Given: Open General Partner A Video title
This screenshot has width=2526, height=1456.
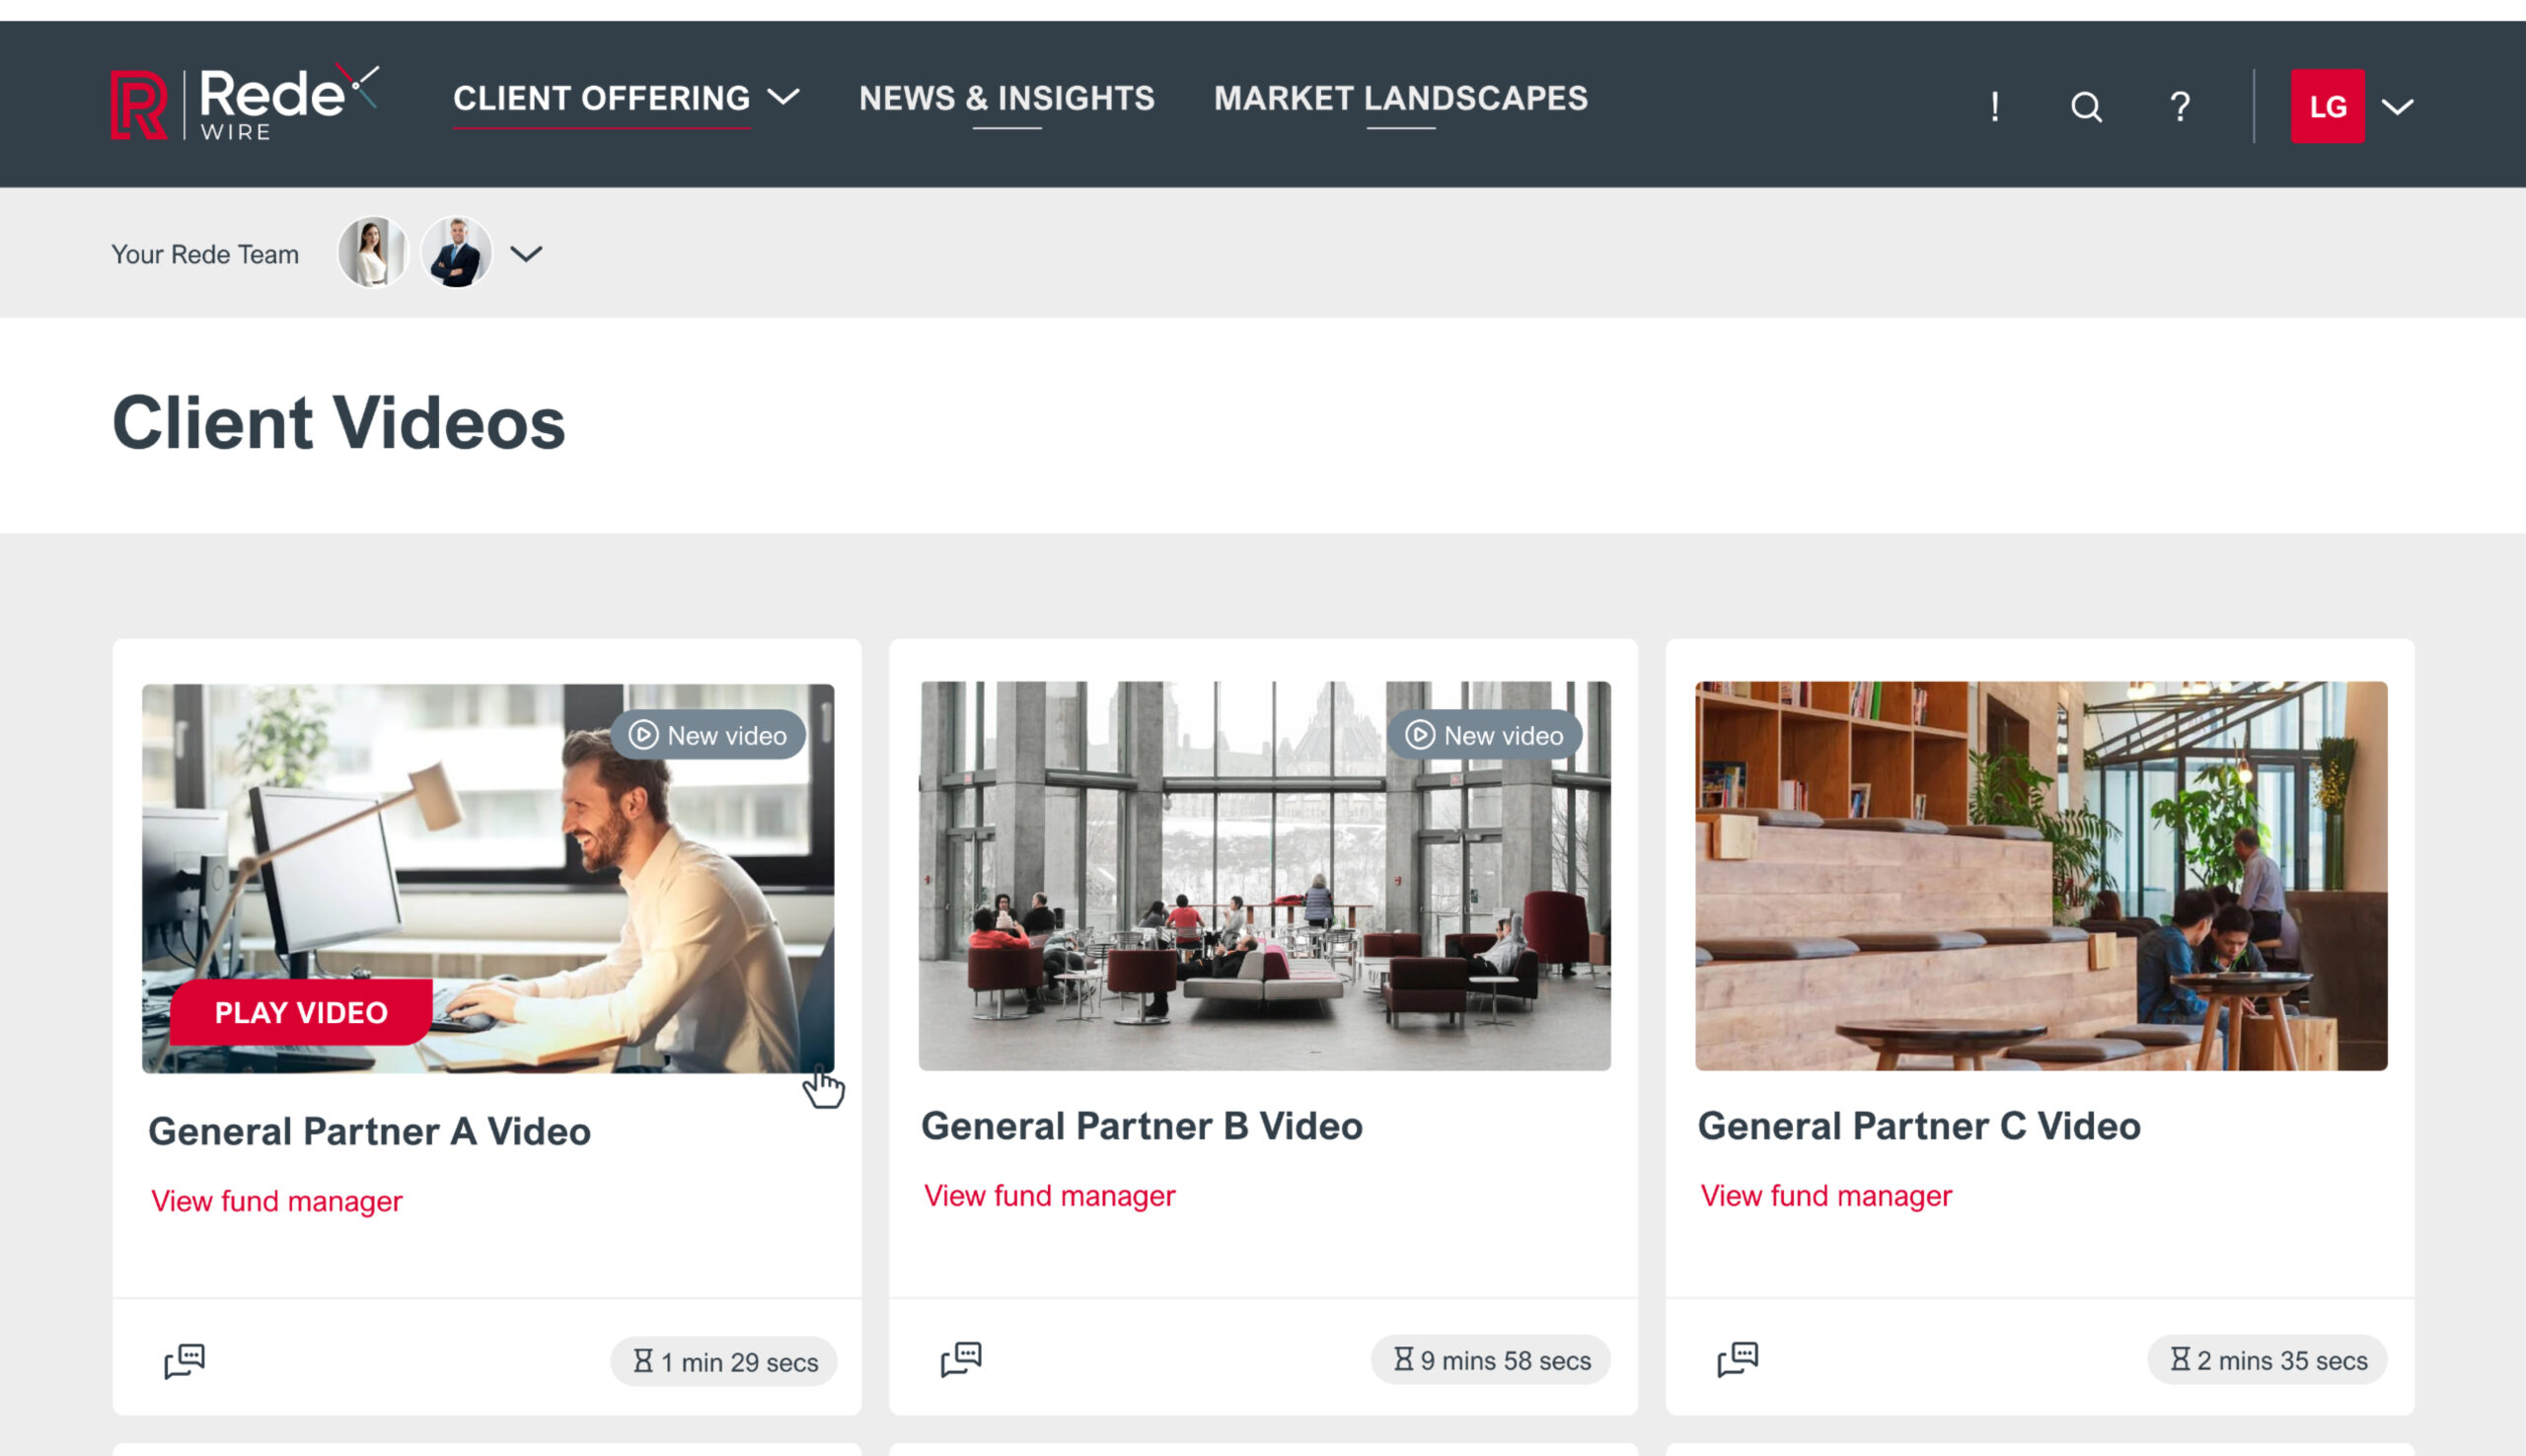Looking at the screenshot, I should pos(369,1131).
